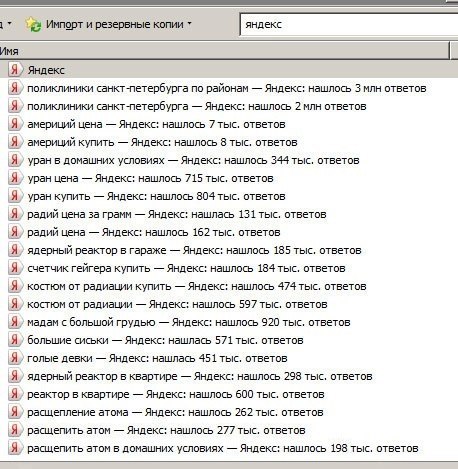Click the Import and backup star icon

click(33, 25)
